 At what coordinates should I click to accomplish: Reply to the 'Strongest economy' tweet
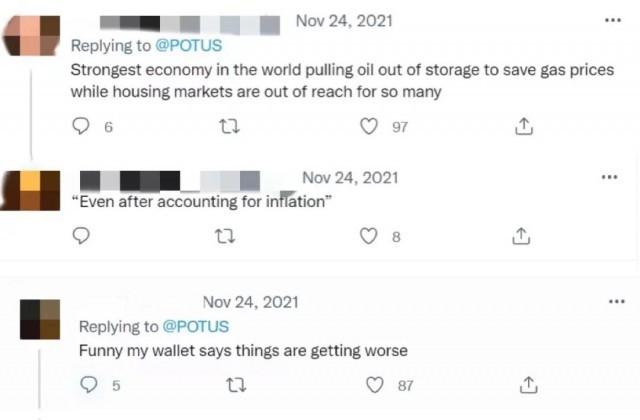(84, 127)
